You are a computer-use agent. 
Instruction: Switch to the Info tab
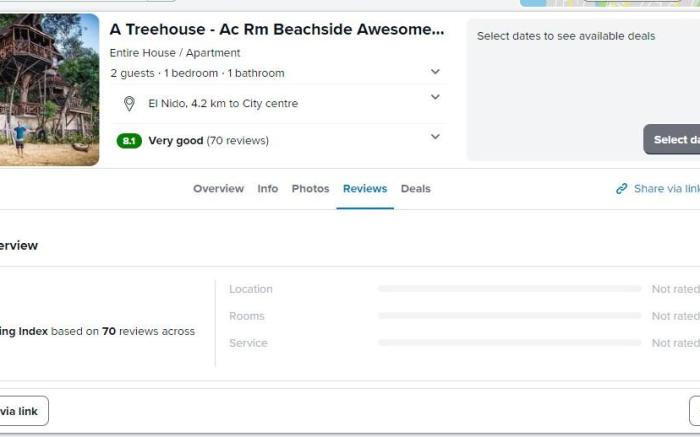(267, 189)
